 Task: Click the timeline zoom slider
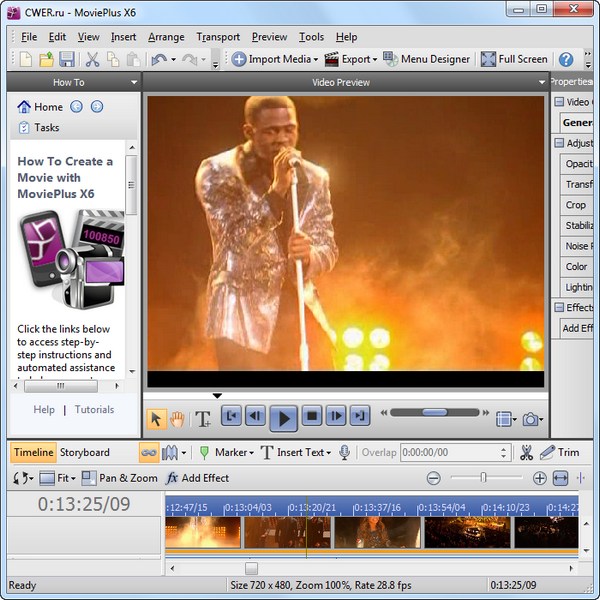point(484,478)
